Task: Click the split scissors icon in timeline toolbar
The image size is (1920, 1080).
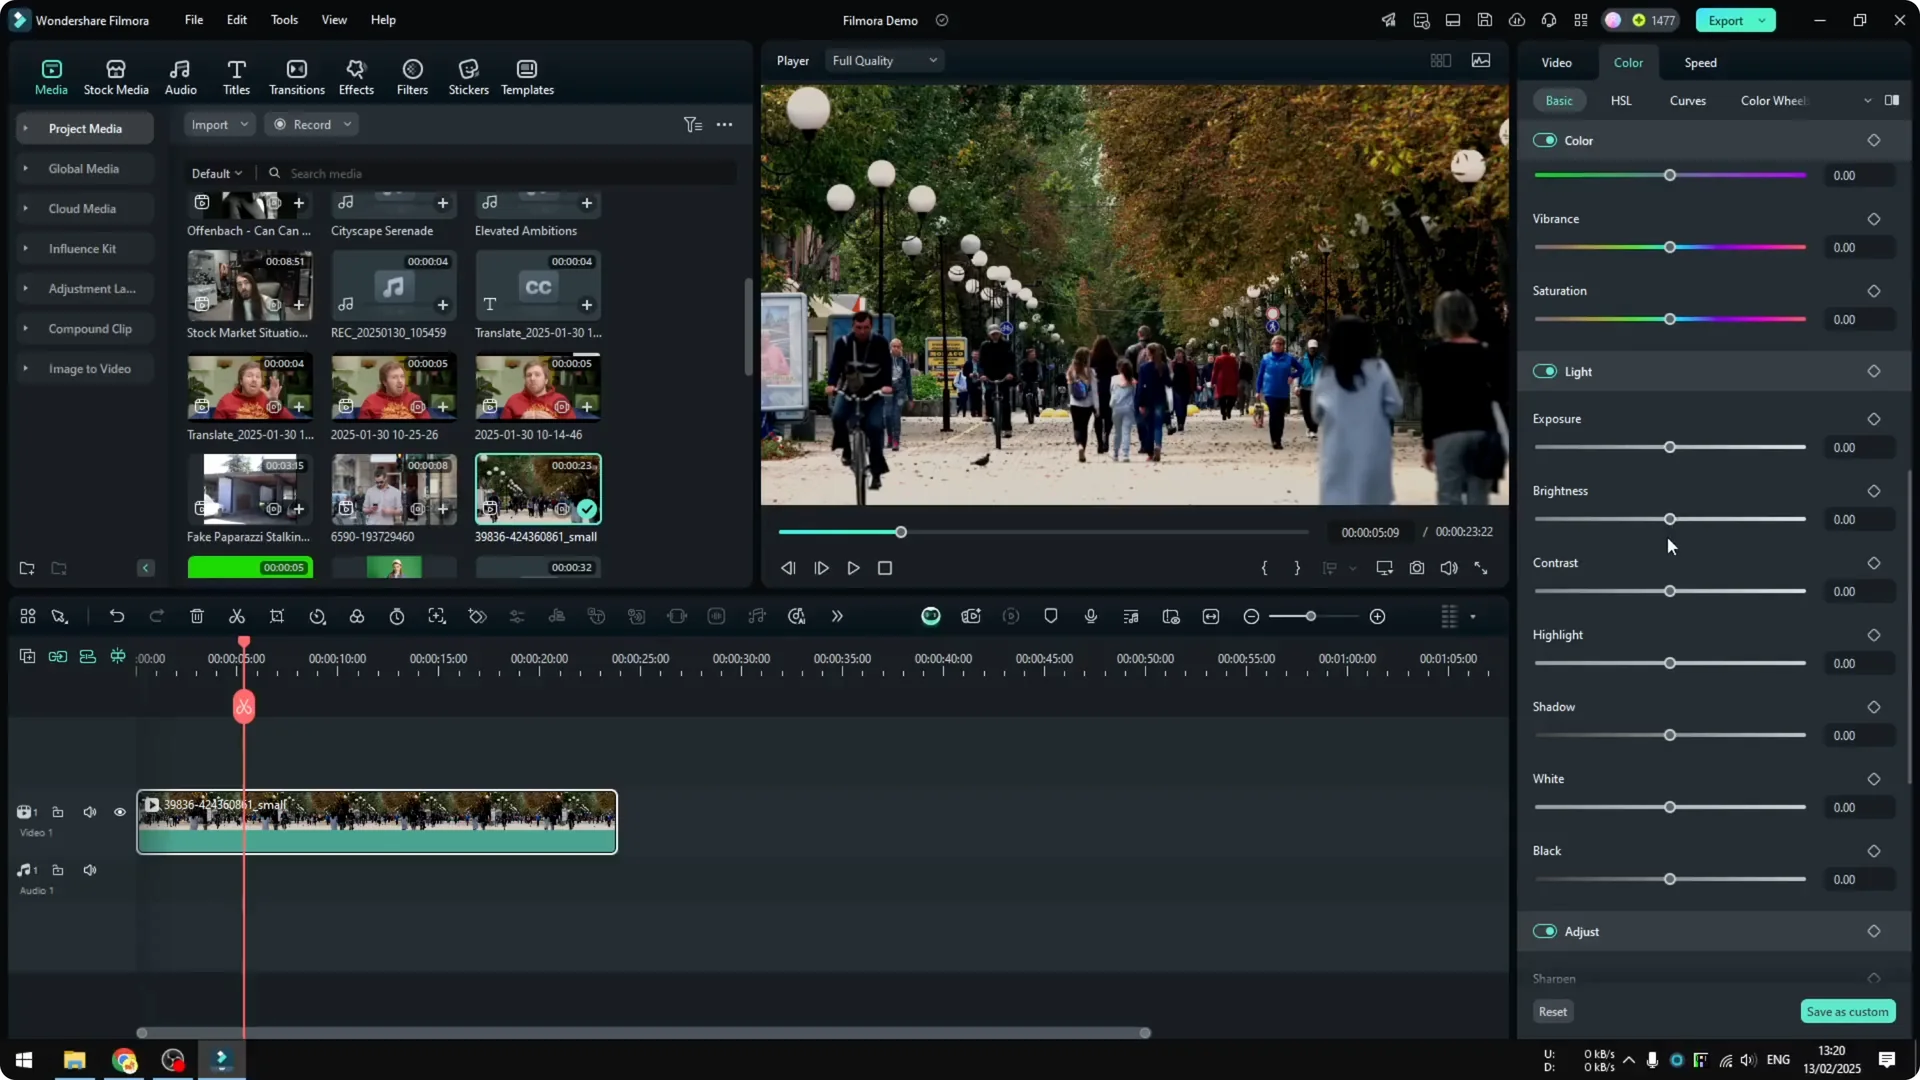Action: (237, 617)
